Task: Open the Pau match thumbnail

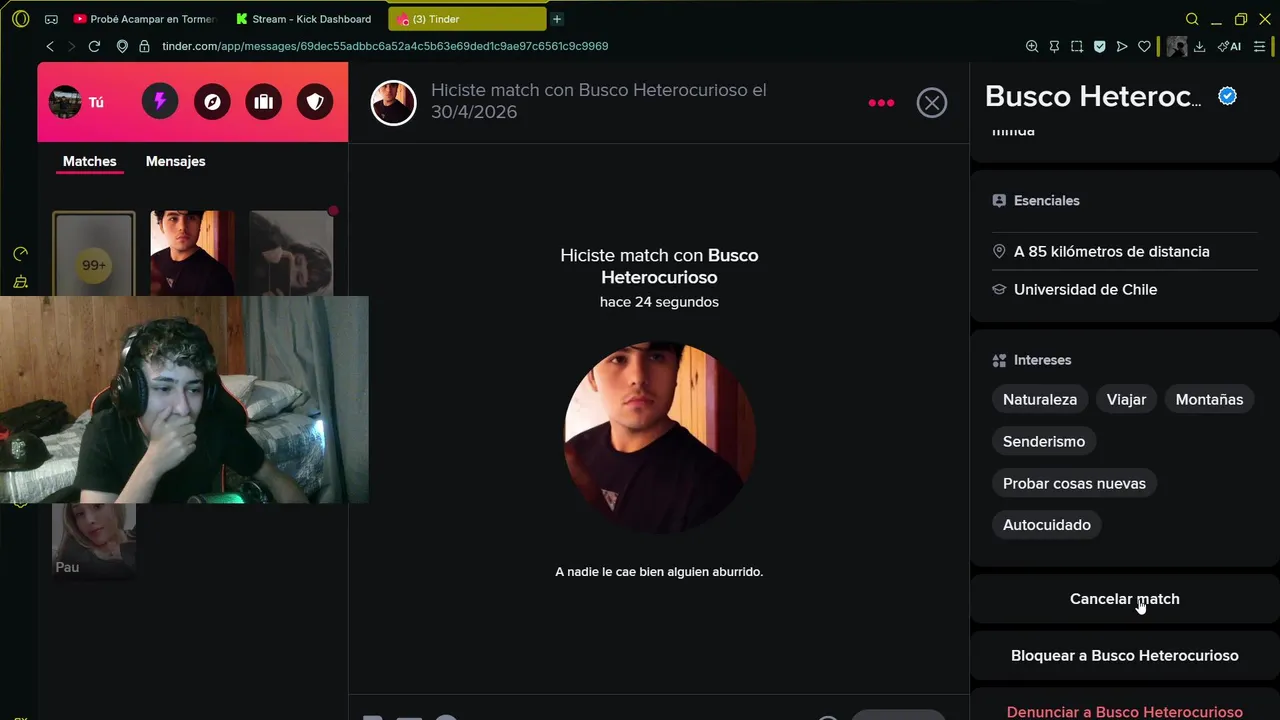Action: [x=94, y=541]
